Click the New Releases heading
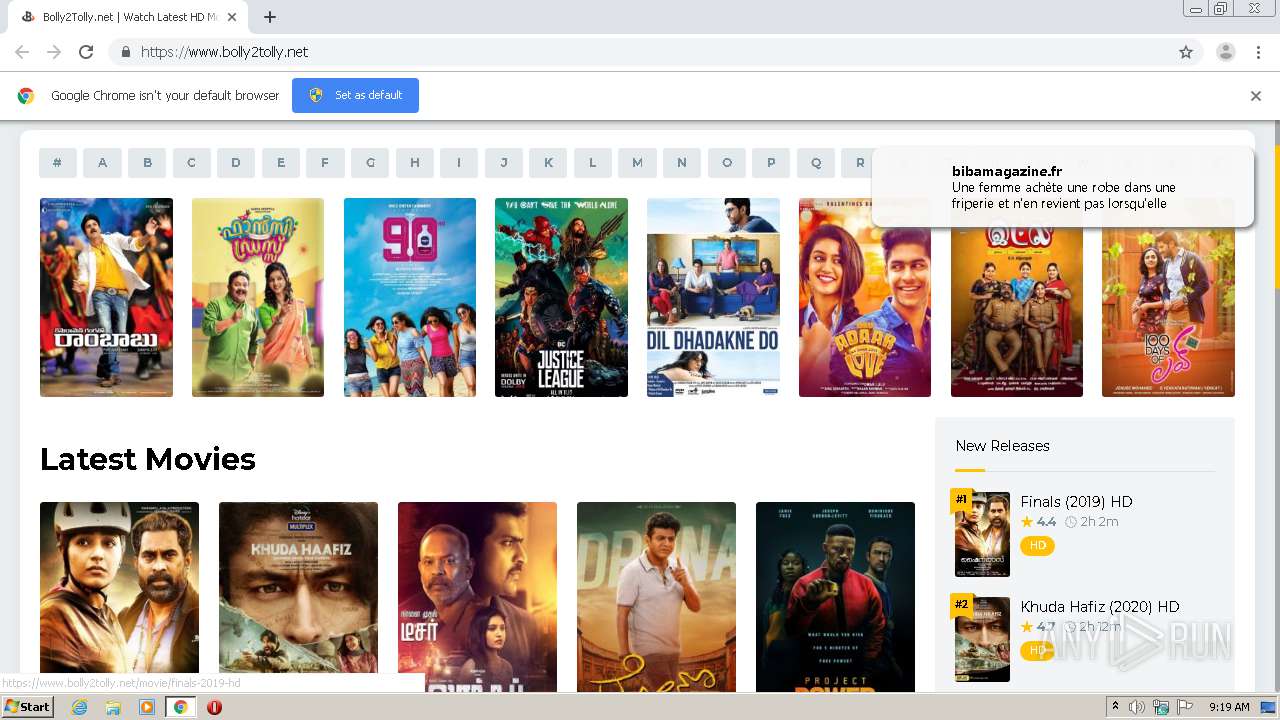This screenshot has height=720, width=1280. [1002, 446]
